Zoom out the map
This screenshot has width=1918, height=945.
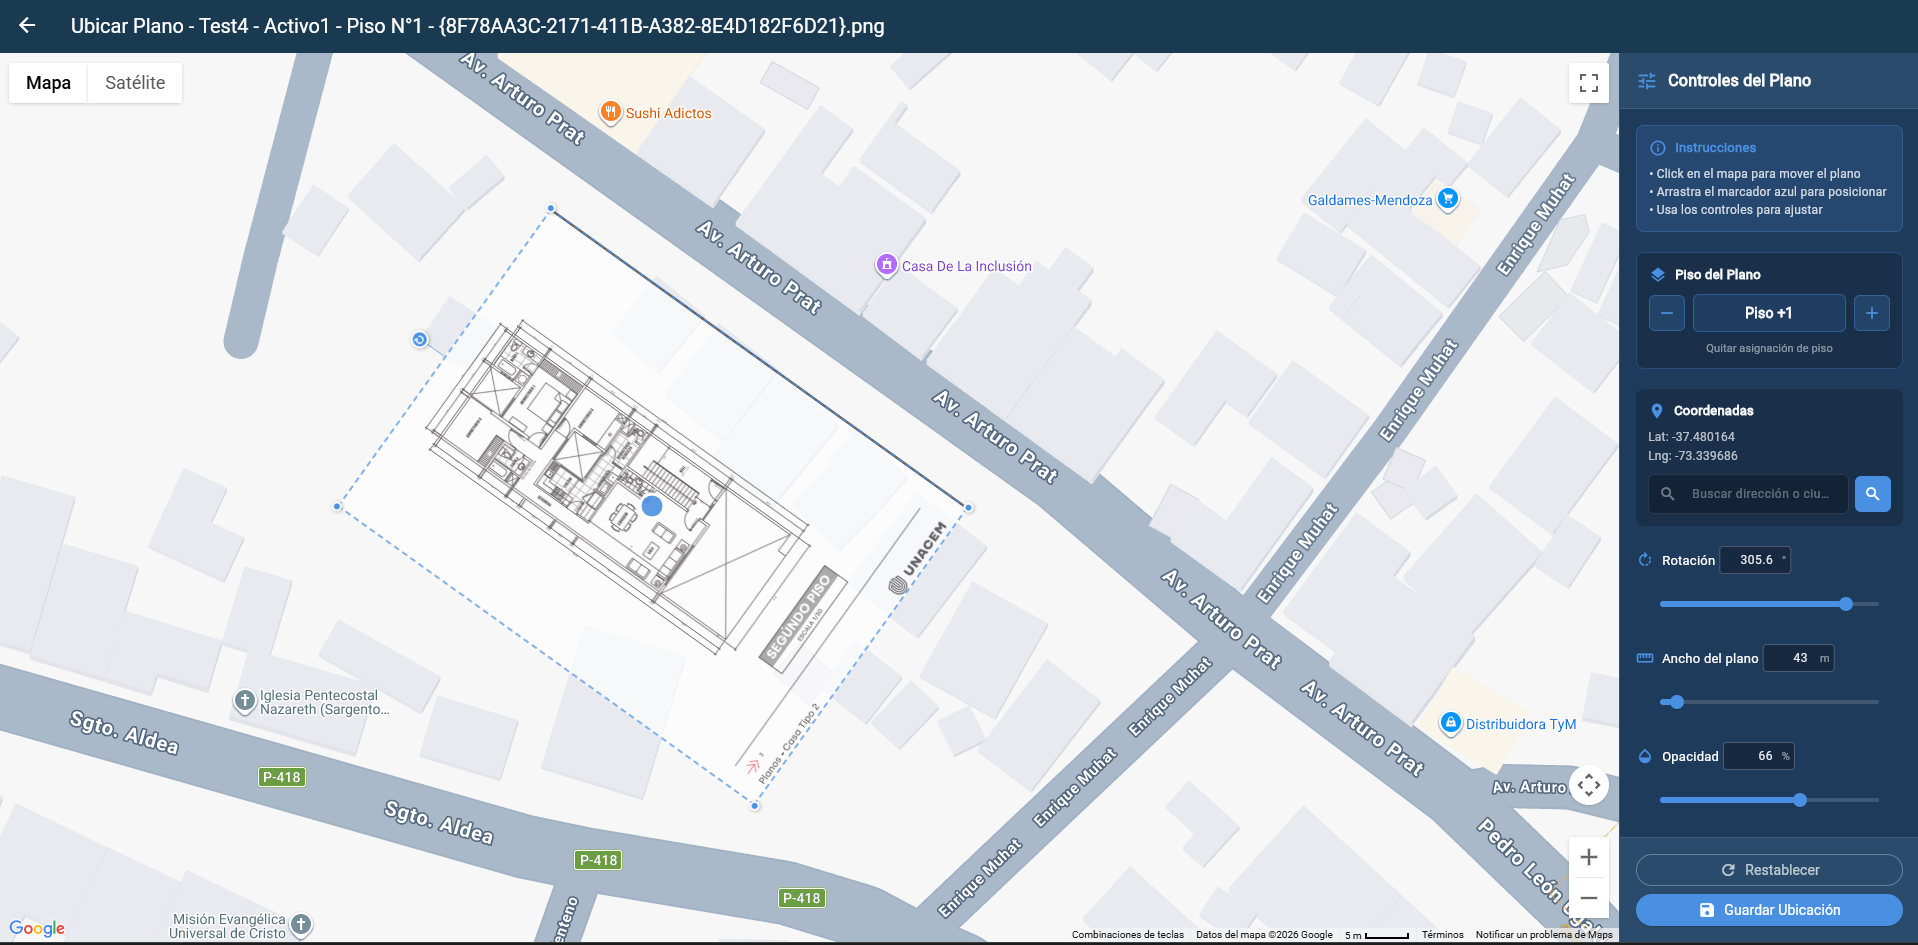pyautogui.click(x=1588, y=897)
